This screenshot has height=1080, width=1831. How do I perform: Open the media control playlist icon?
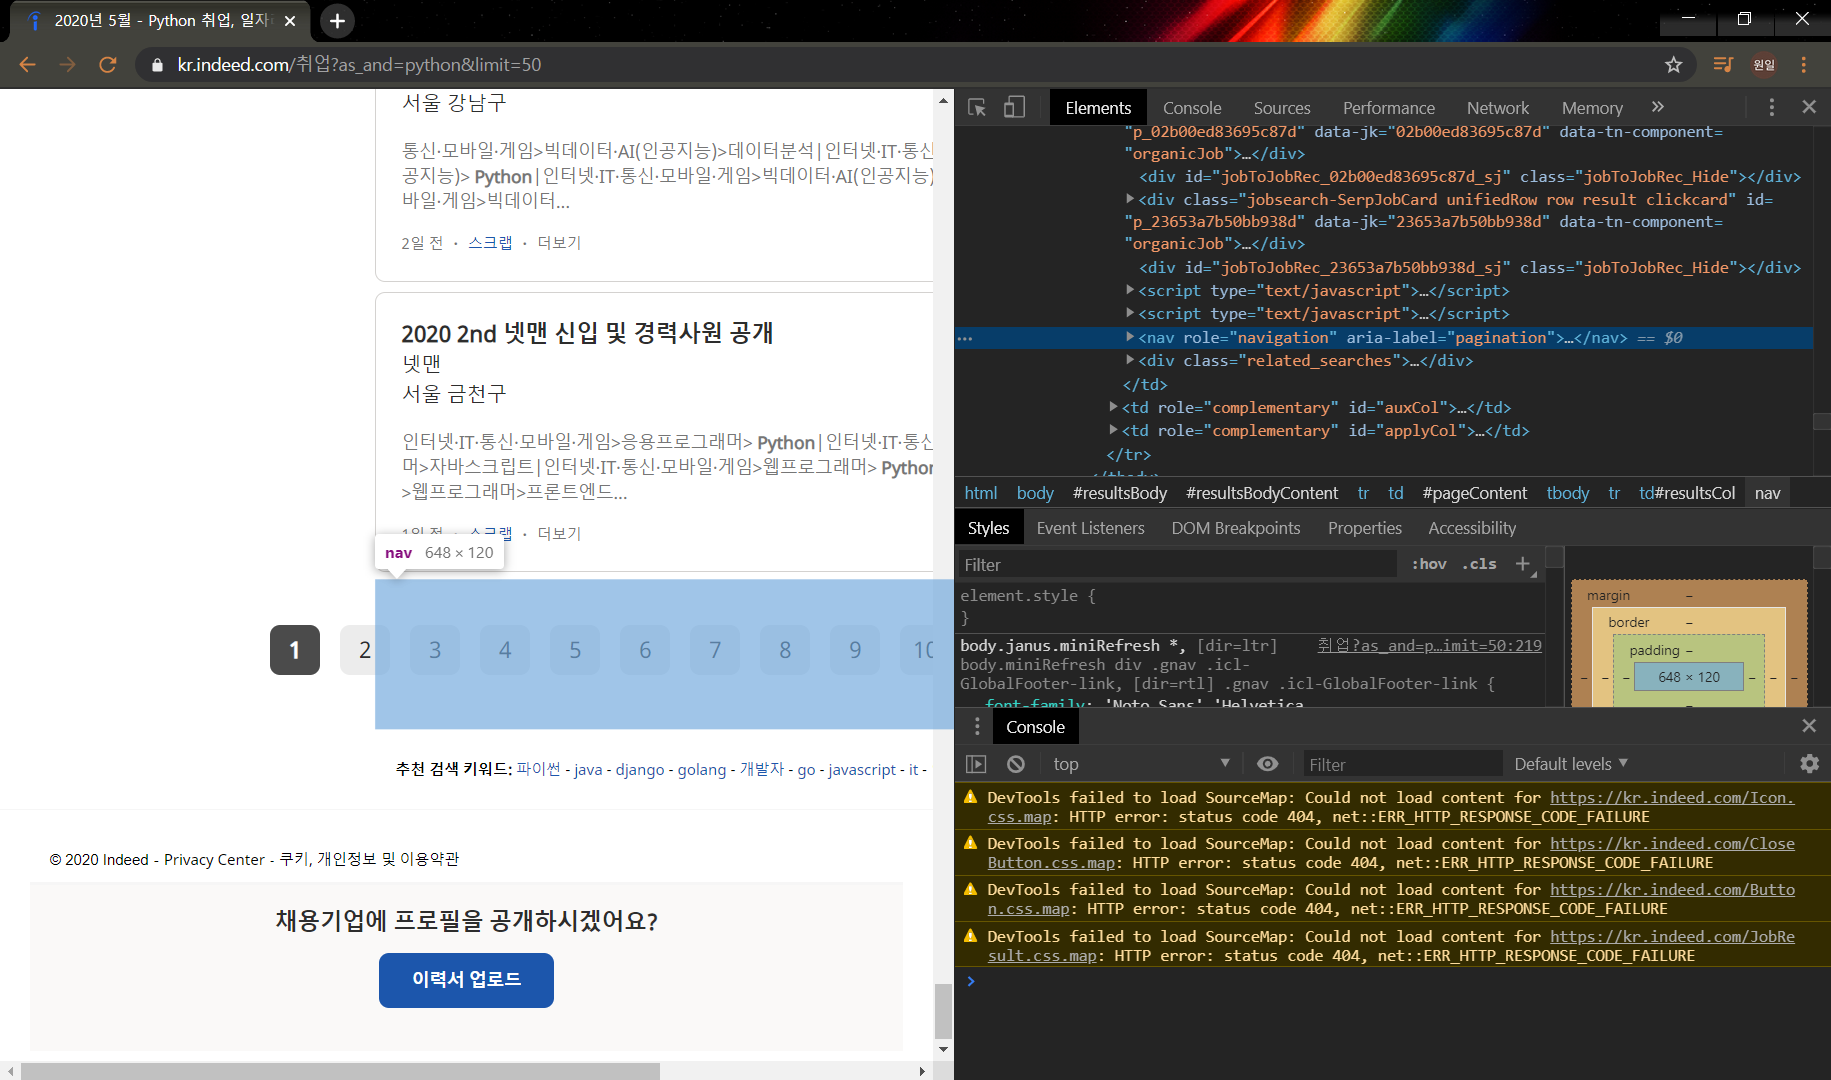pos(1723,65)
